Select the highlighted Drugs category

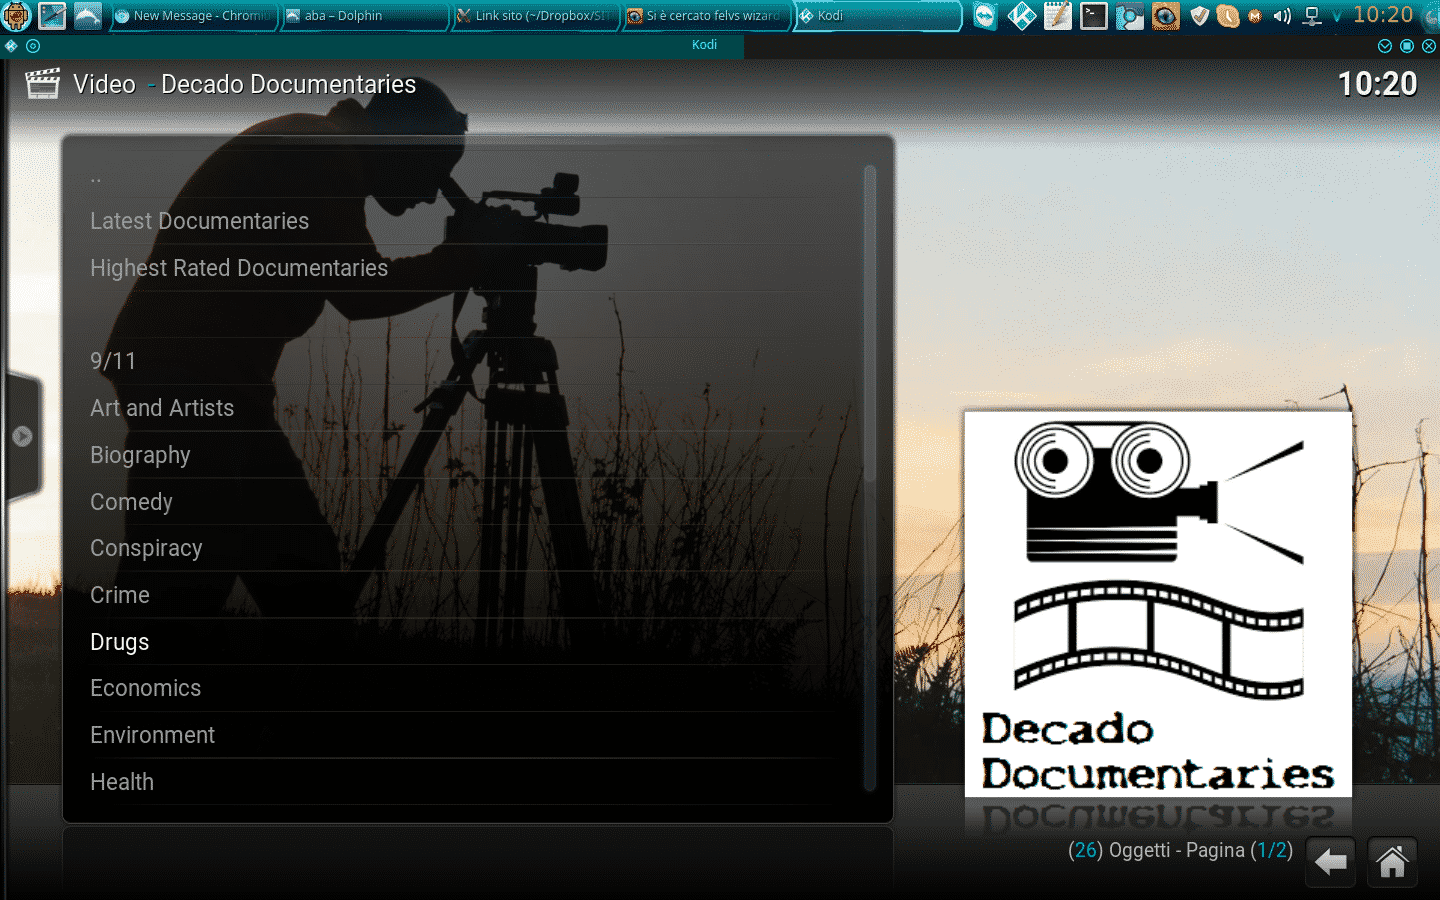pyautogui.click(x=463, y=642)
